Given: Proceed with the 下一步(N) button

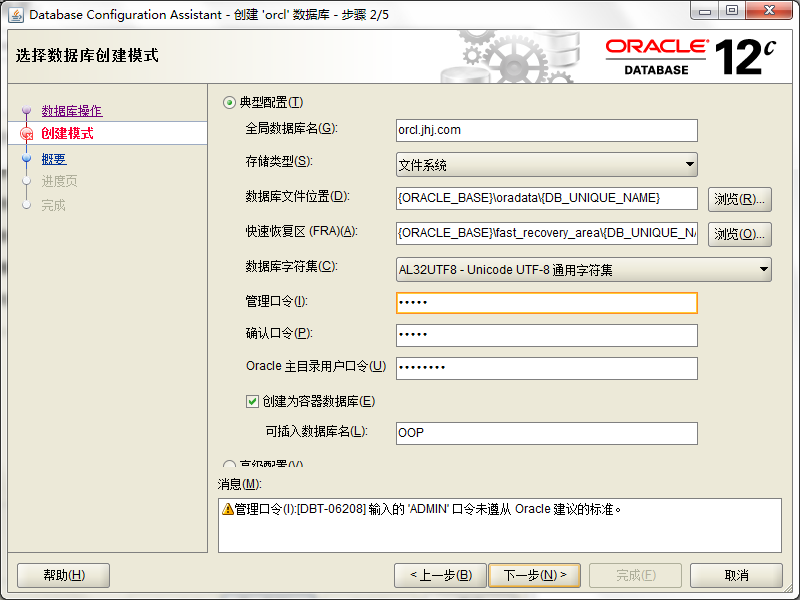Looking at the screenshot, I should [x=535, y=576].
